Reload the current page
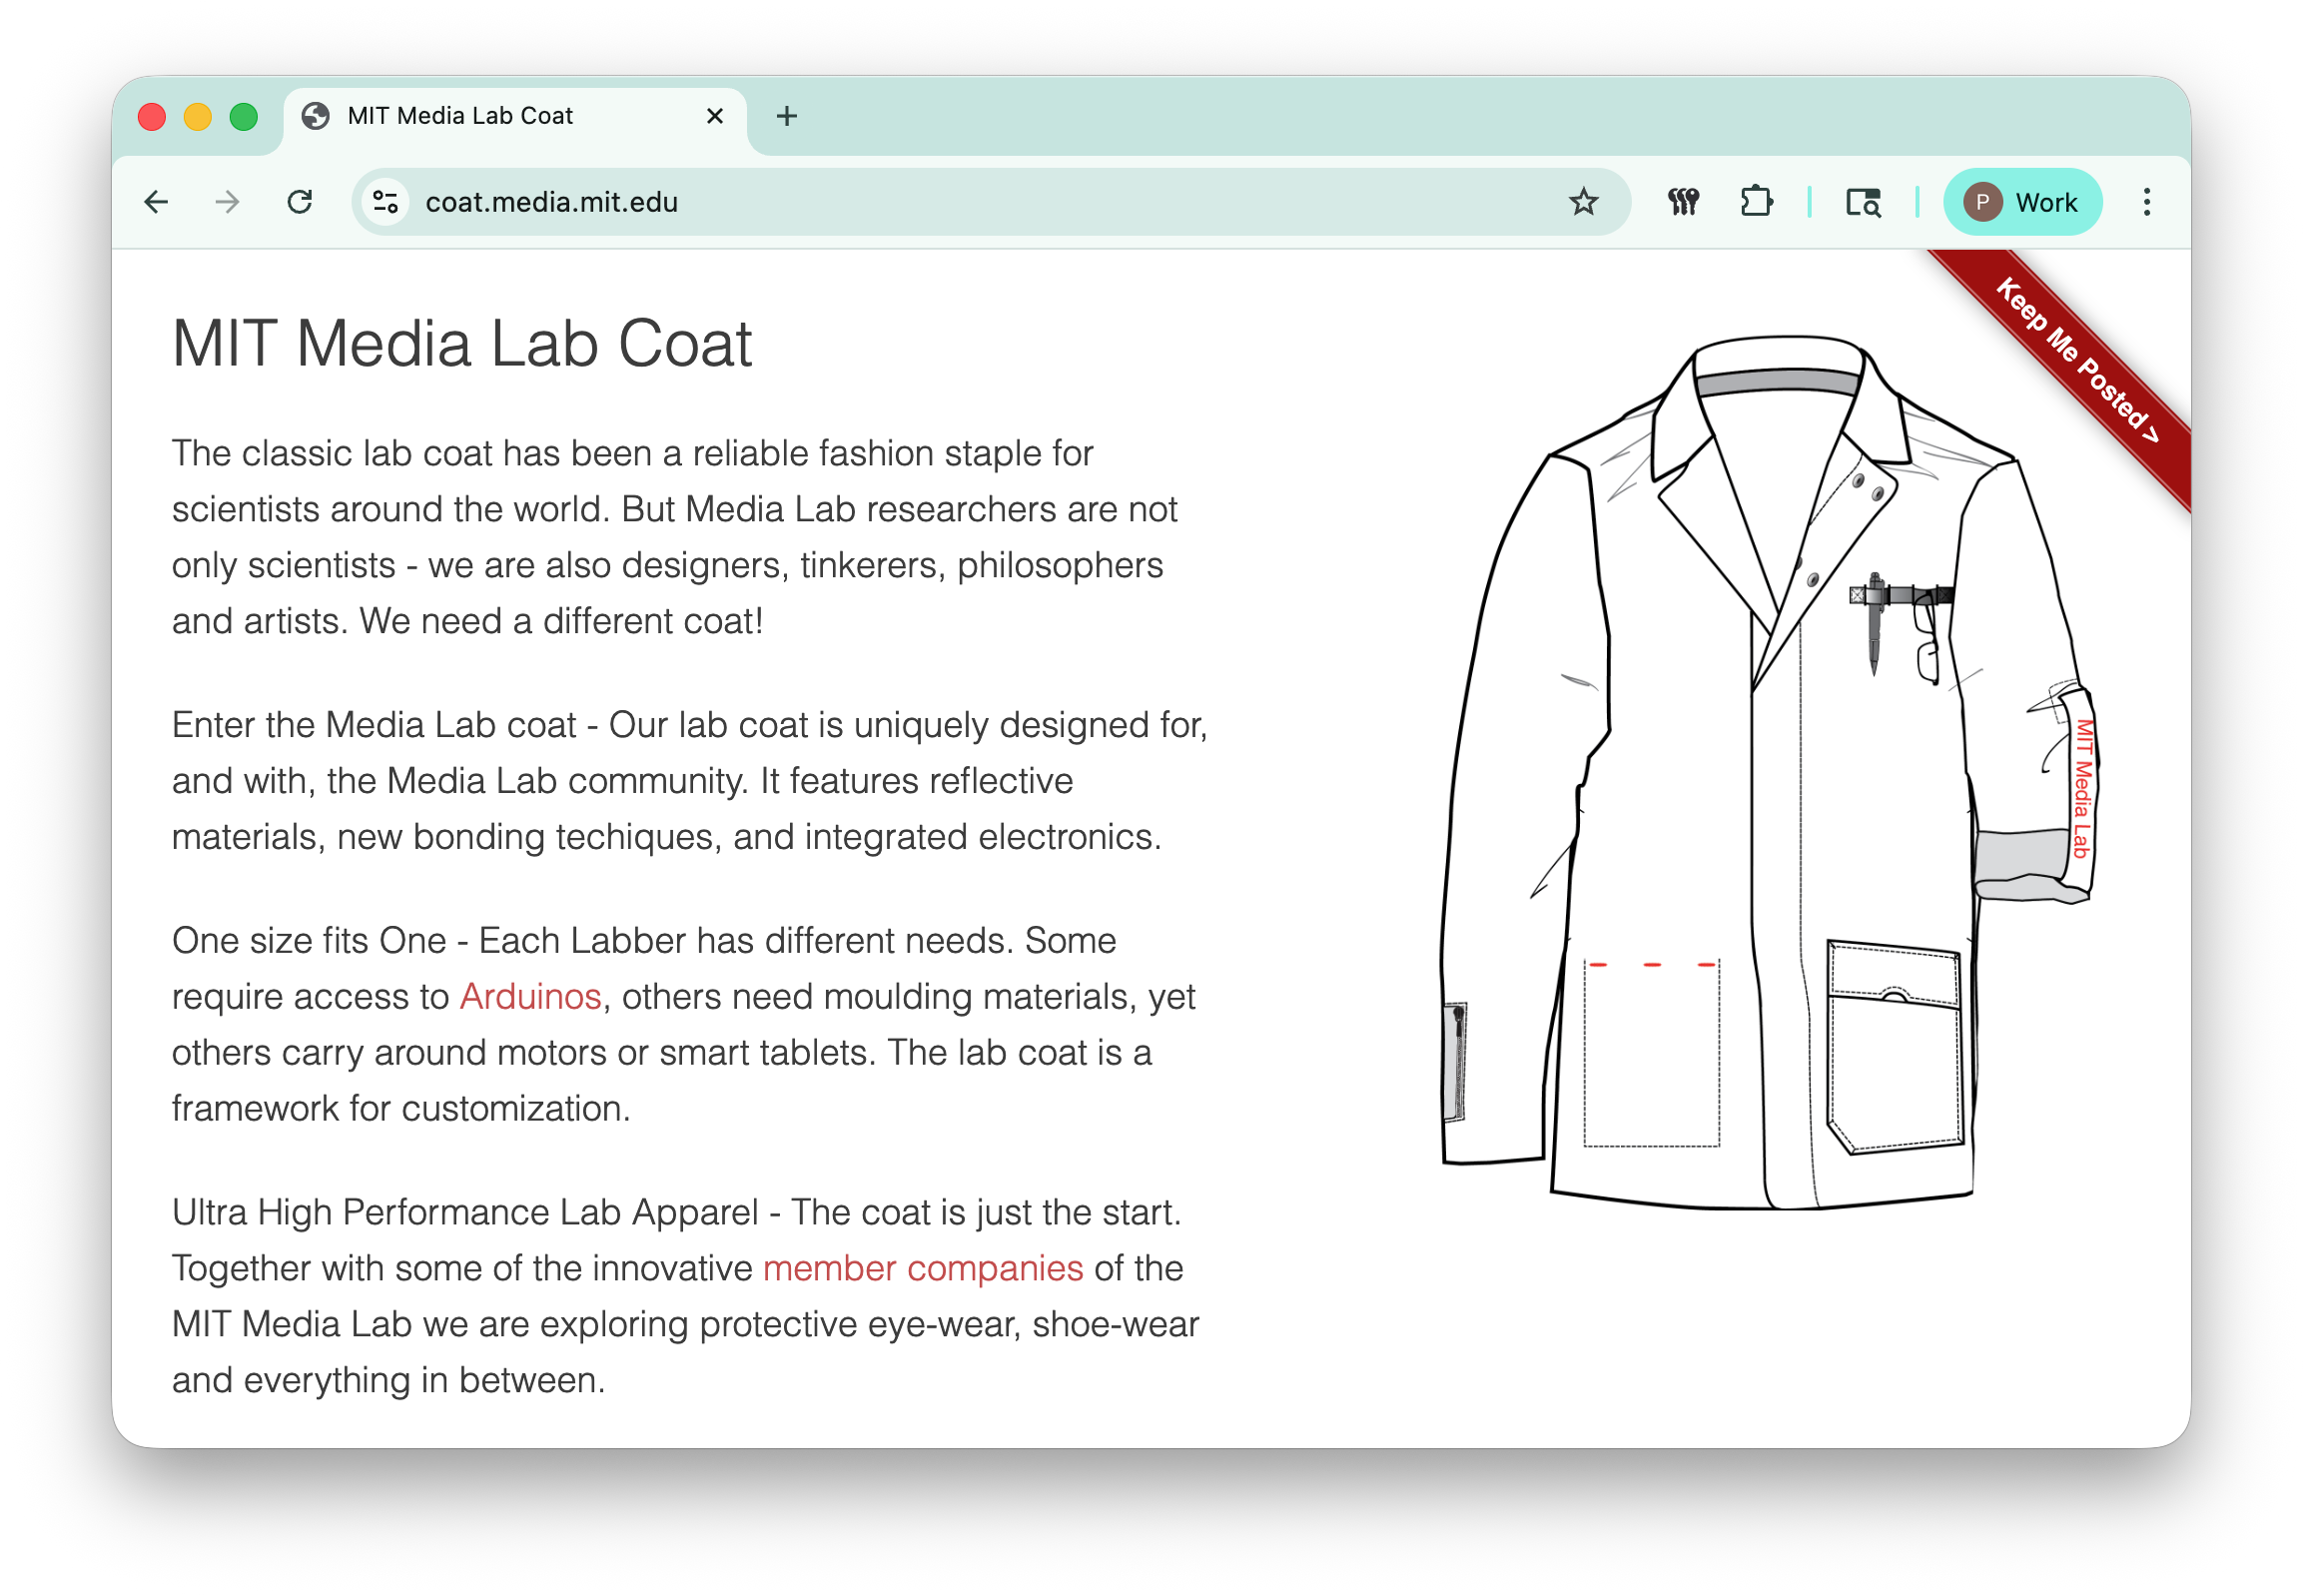This screenshot has width=2303, height=1596. pos(300,201)
